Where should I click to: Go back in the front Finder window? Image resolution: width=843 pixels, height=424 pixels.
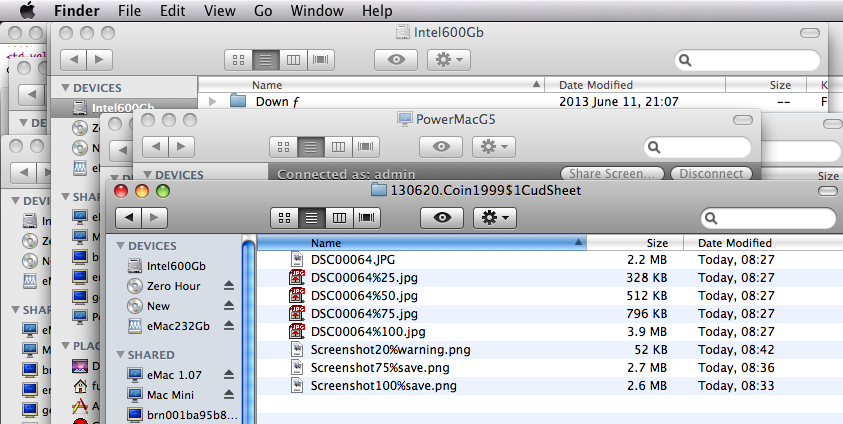click(x=128, y=218)
